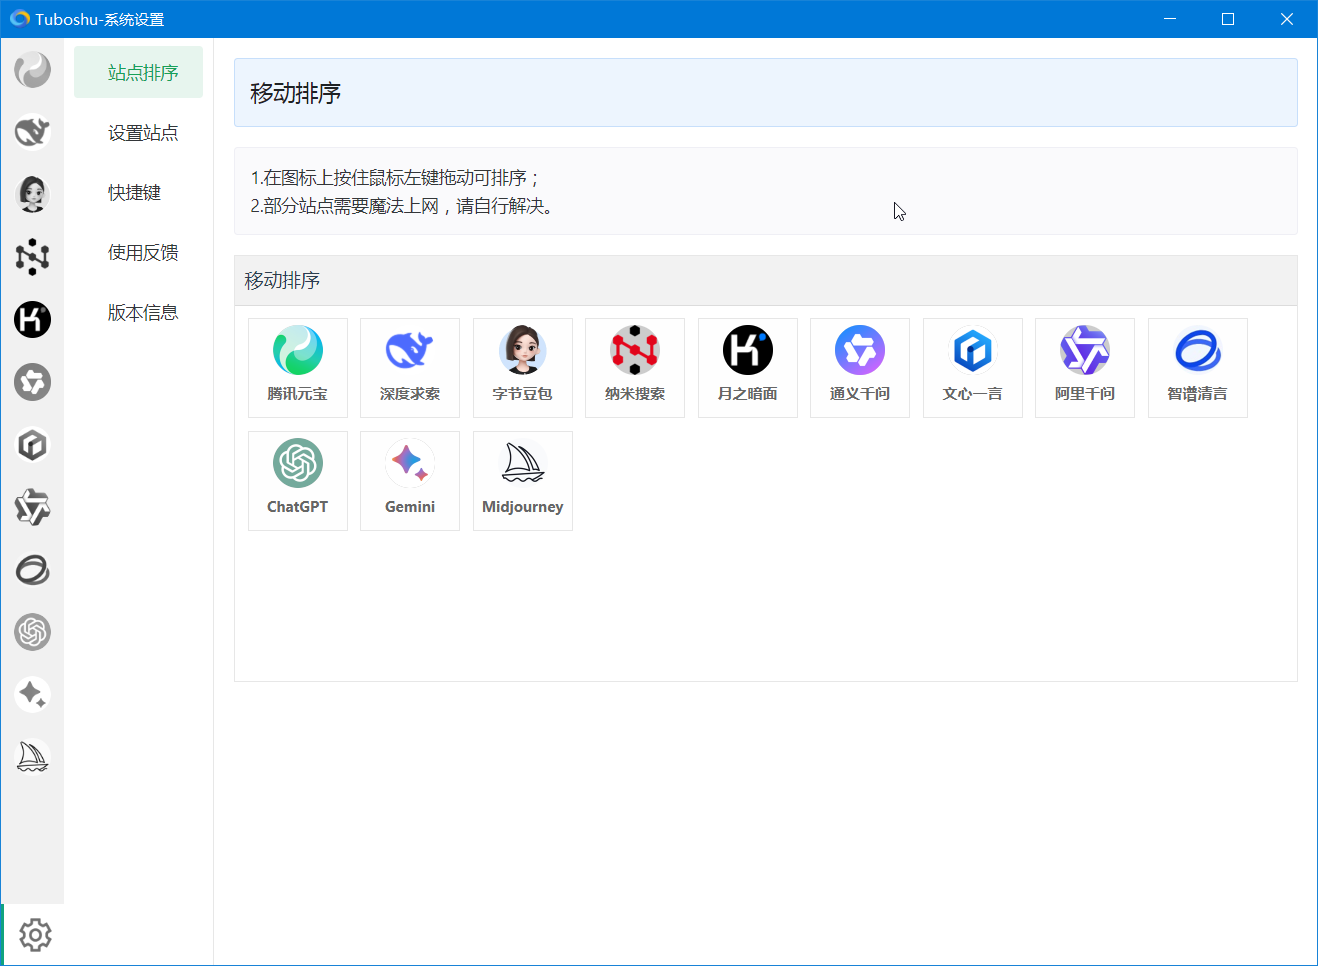Image resolution: width=1318 pixels, height=966 pixels.
Task: Select the Gemini site tile
Action: pos(410,481)
